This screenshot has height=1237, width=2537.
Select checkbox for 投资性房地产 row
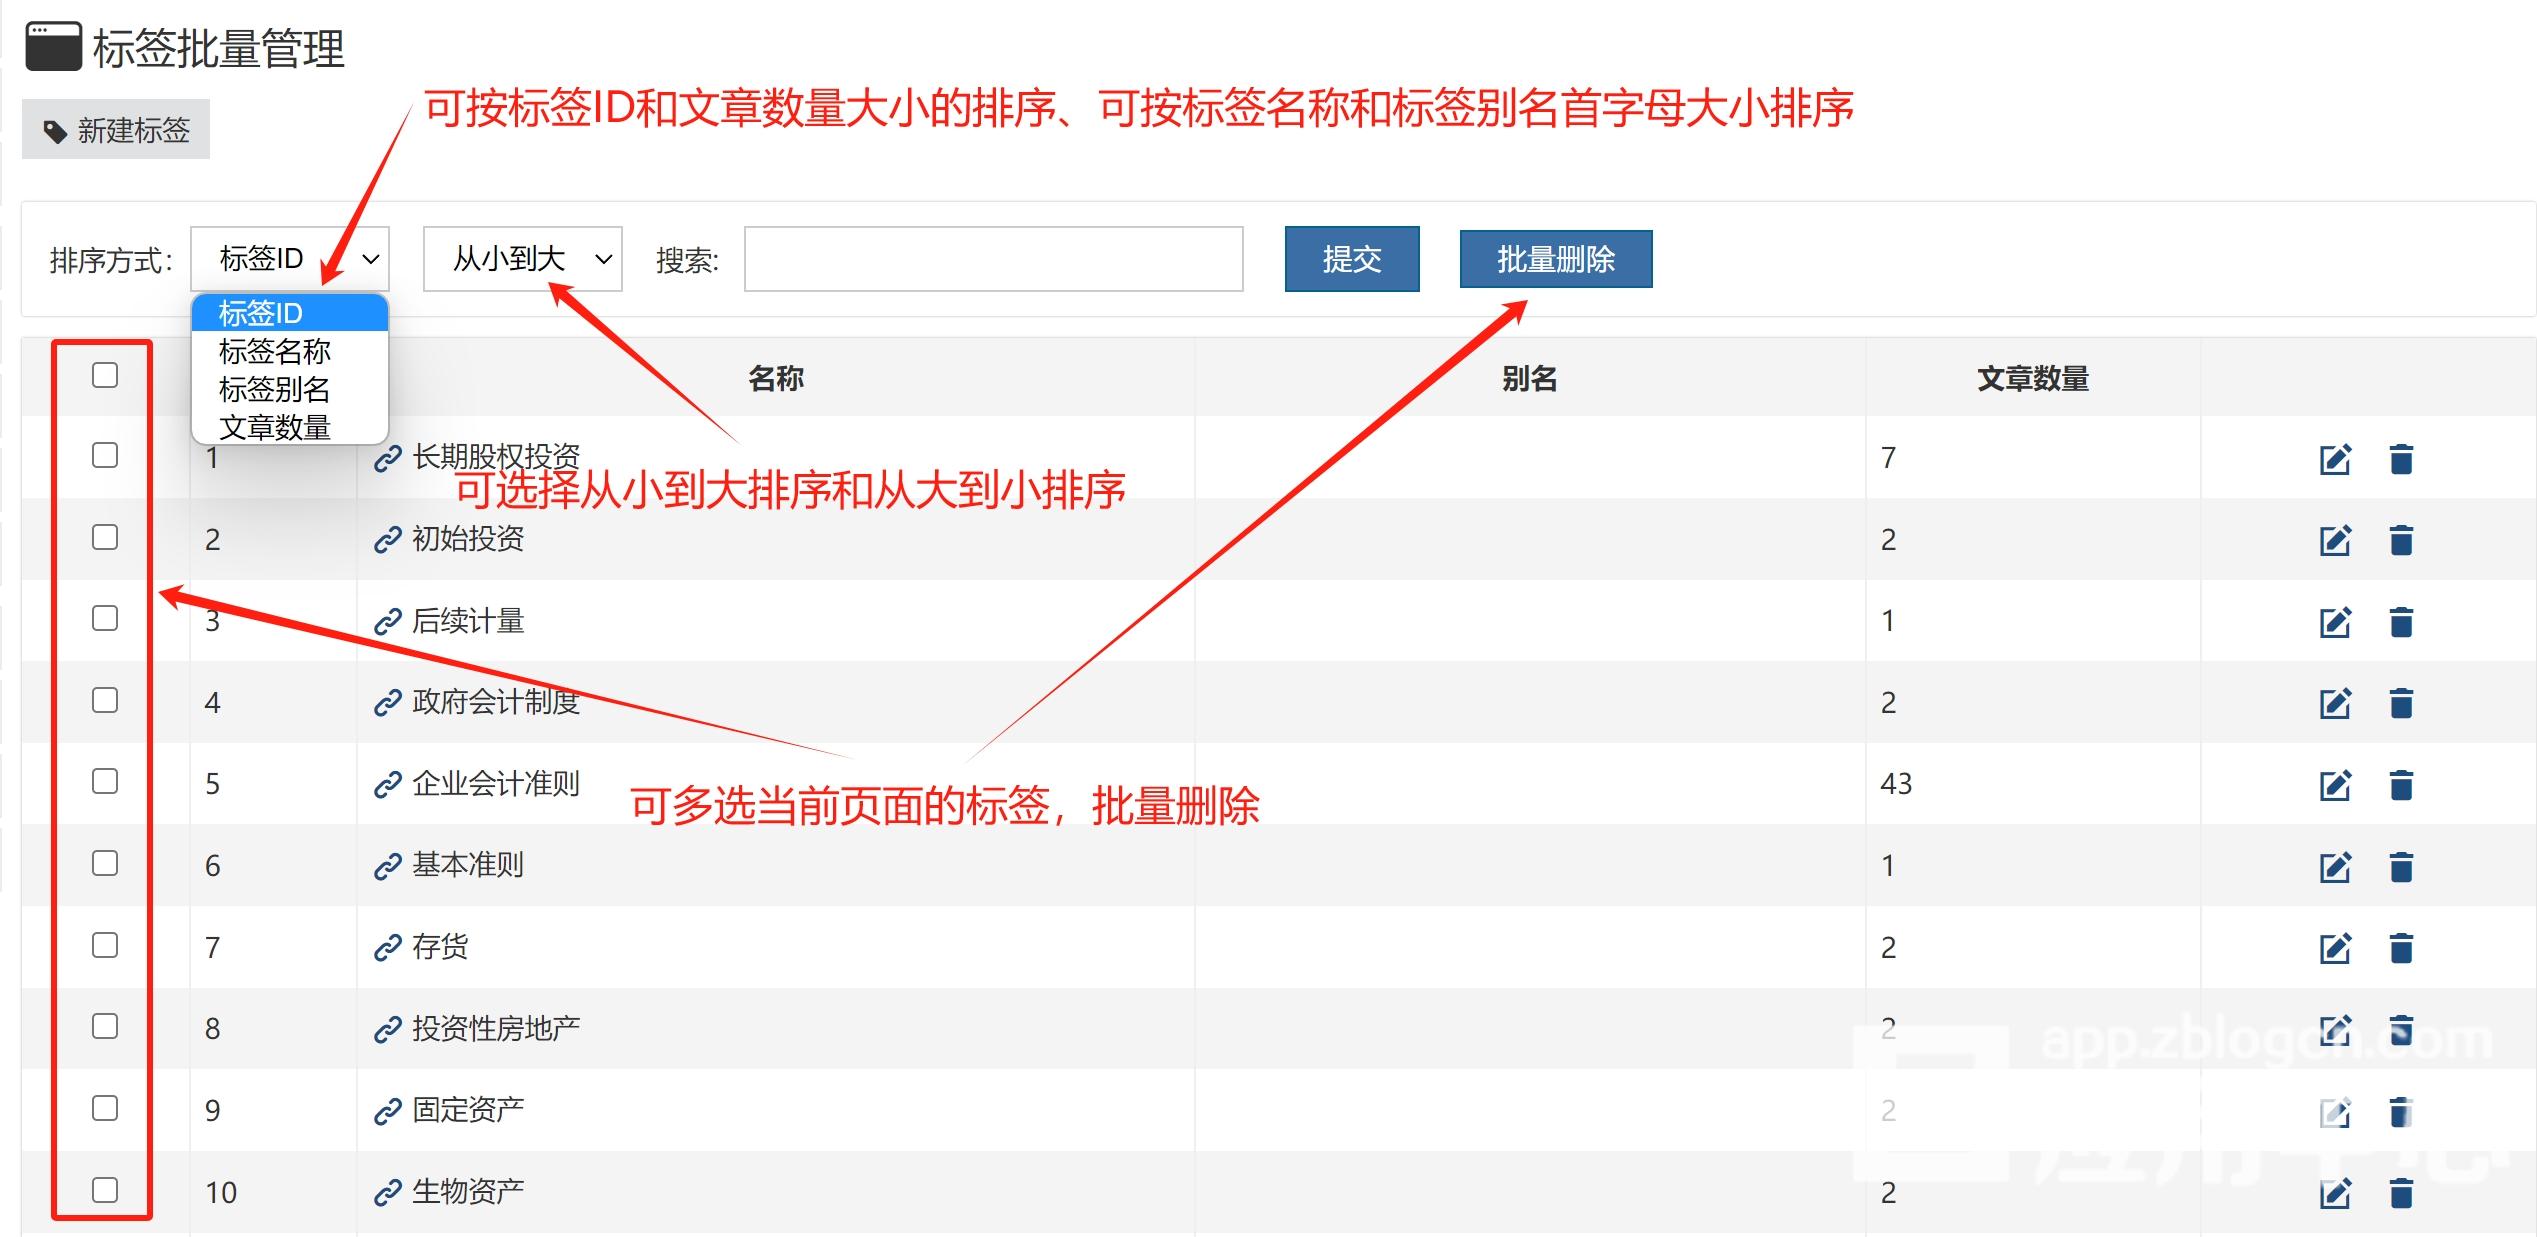tap(105, 1026)
